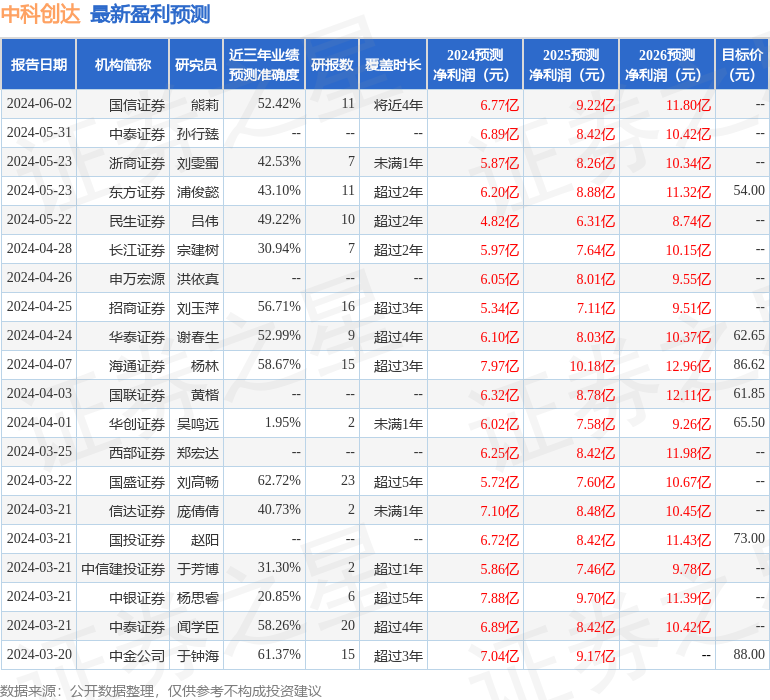Image resolution: width=770 pixels, height=700 pixels.
Task: Click the 2025预测净利润 column header
Action: [x=571, y=64]
